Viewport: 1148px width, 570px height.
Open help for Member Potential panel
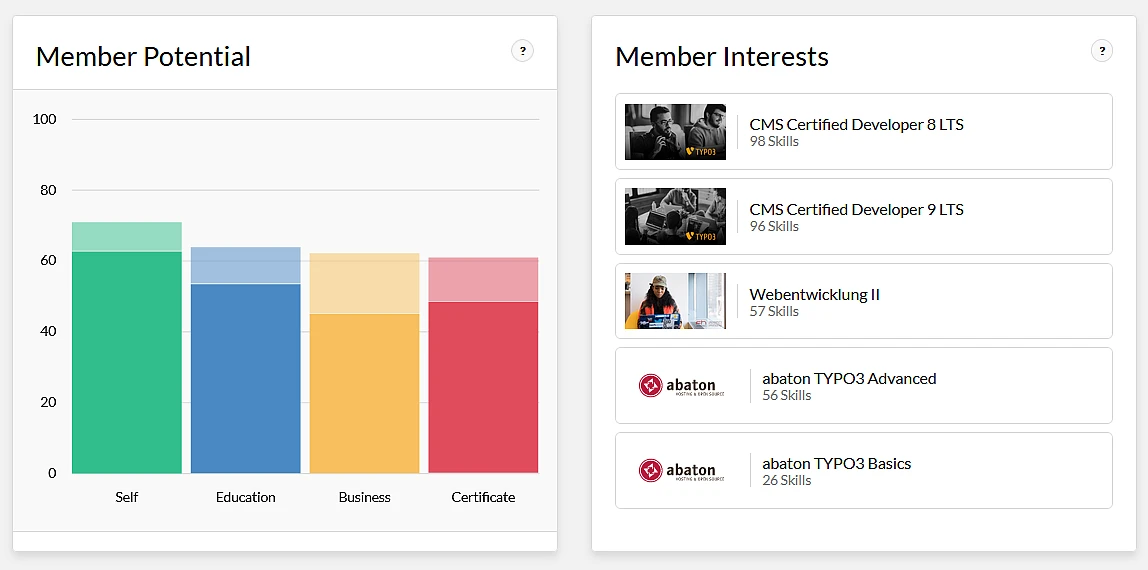[522, 51]
